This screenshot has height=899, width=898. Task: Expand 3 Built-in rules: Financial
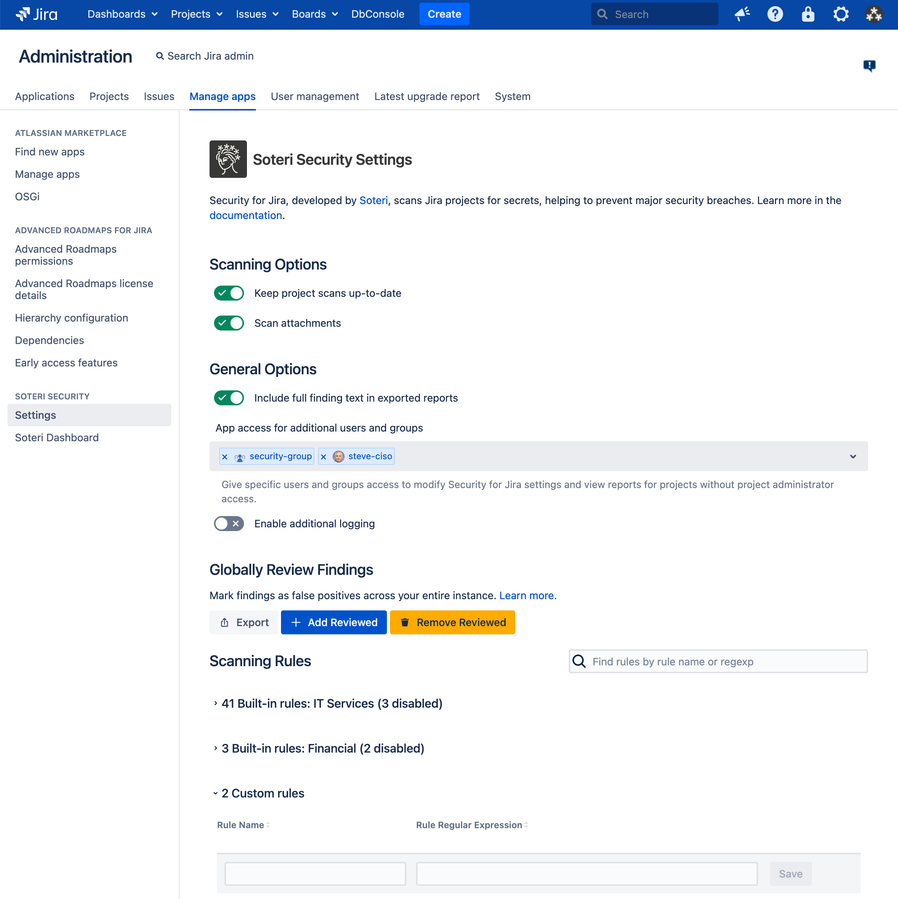[x=319, y=748]
